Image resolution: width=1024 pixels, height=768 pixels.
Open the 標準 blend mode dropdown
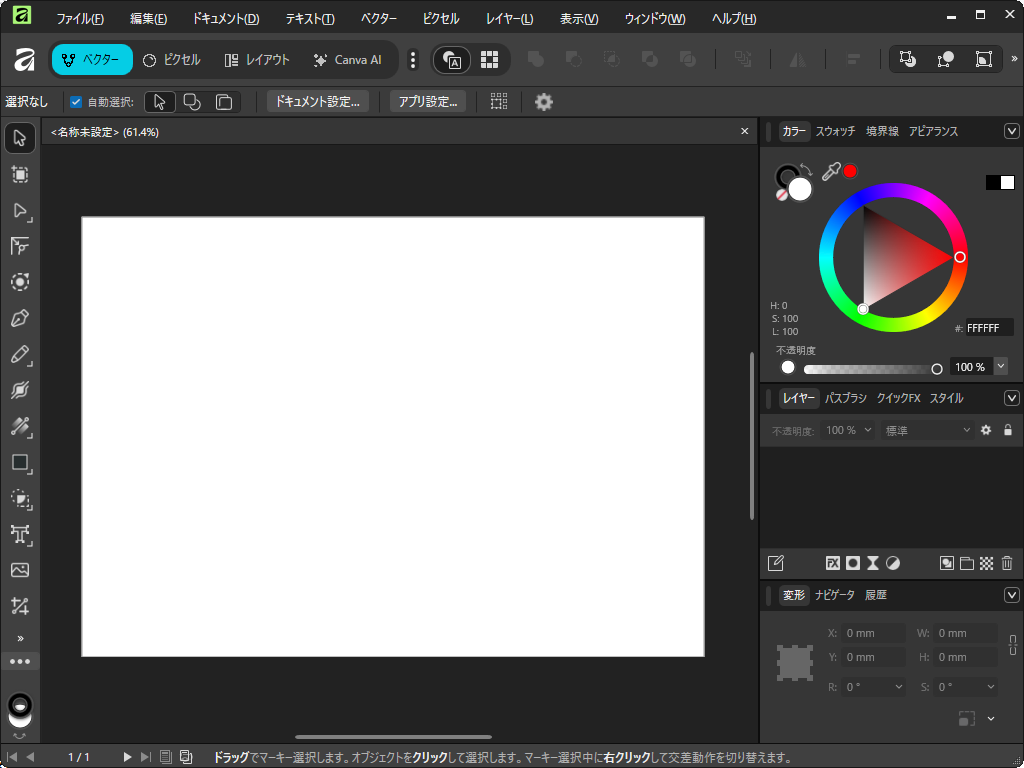coord(926,430)
